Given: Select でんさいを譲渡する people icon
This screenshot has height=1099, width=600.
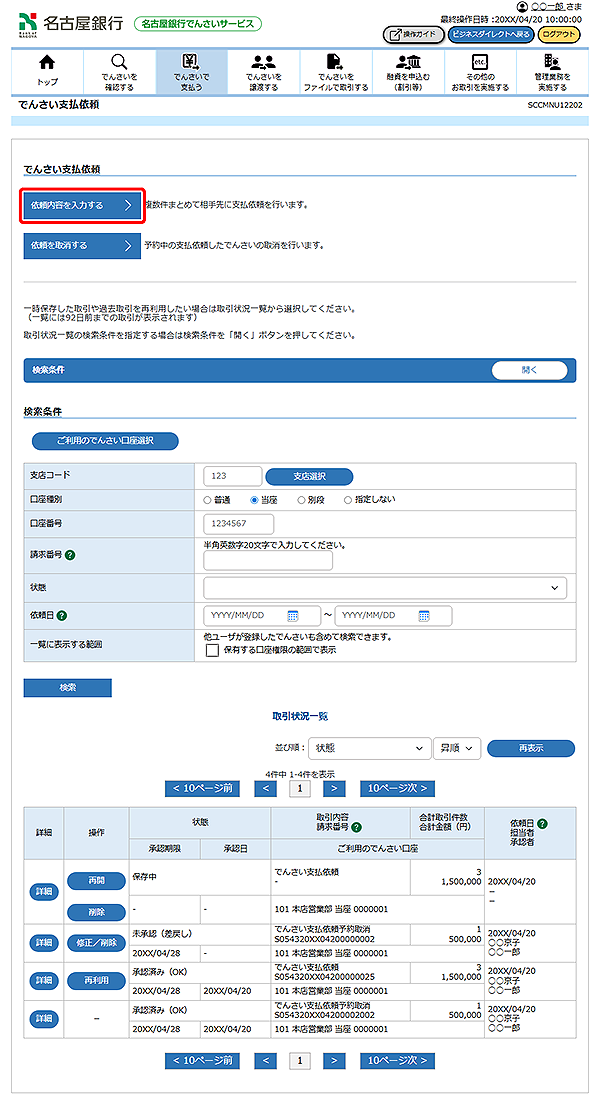Looking at the screenshot, I should 264,63.
